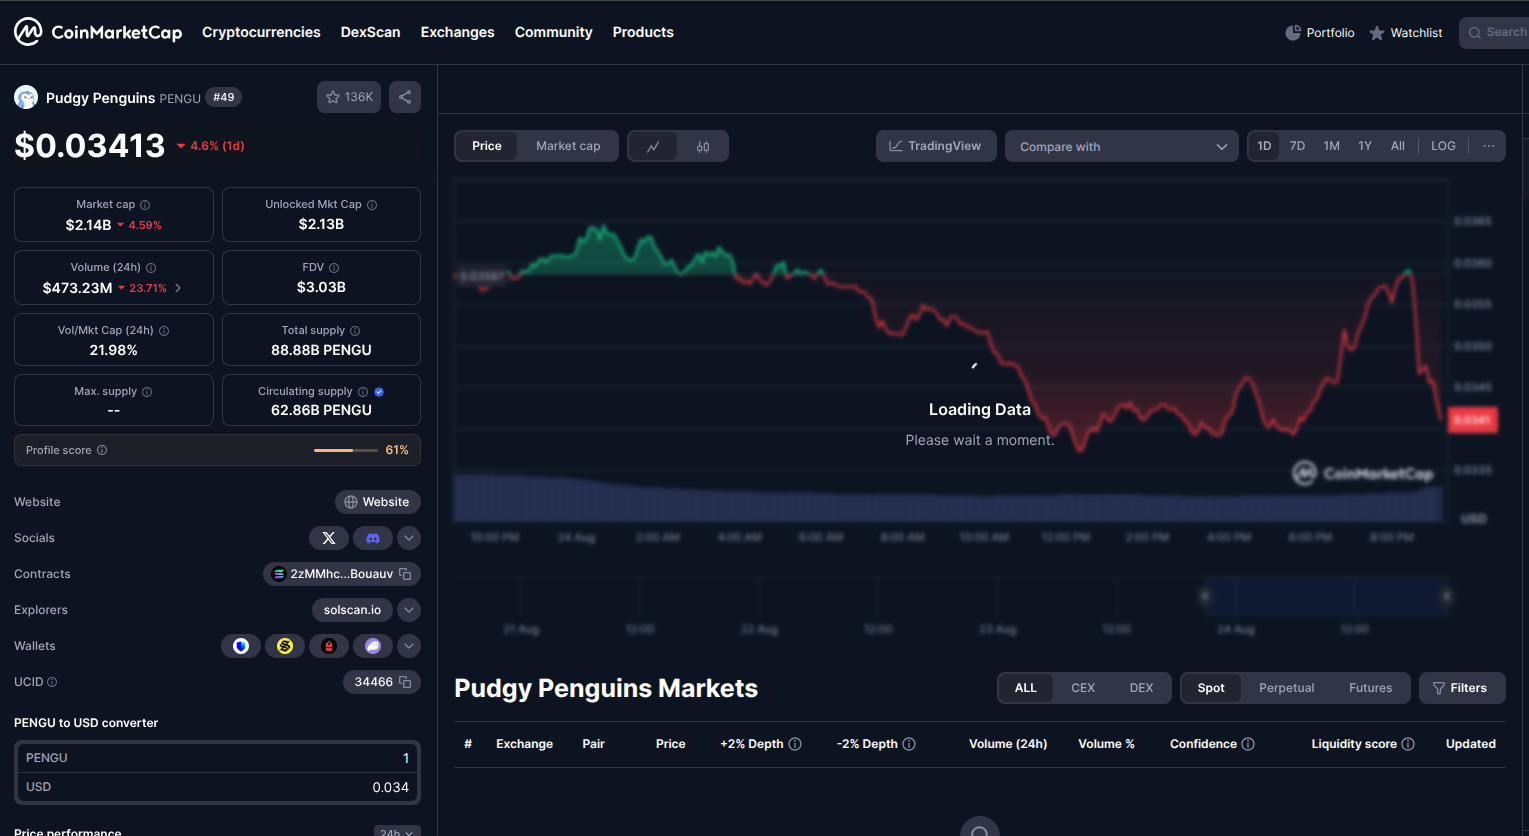Show Circulating supply info icon
Image resolution: width=1529 pixels, height=836 pixels.
coord(363,392)
